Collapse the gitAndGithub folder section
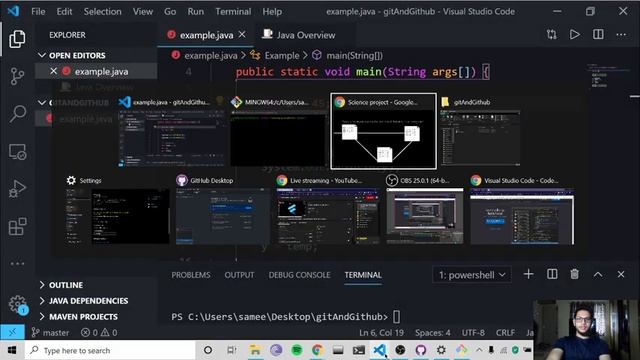Image resolution: width=640 pixels, height=360 pixels. click(42, 102)
